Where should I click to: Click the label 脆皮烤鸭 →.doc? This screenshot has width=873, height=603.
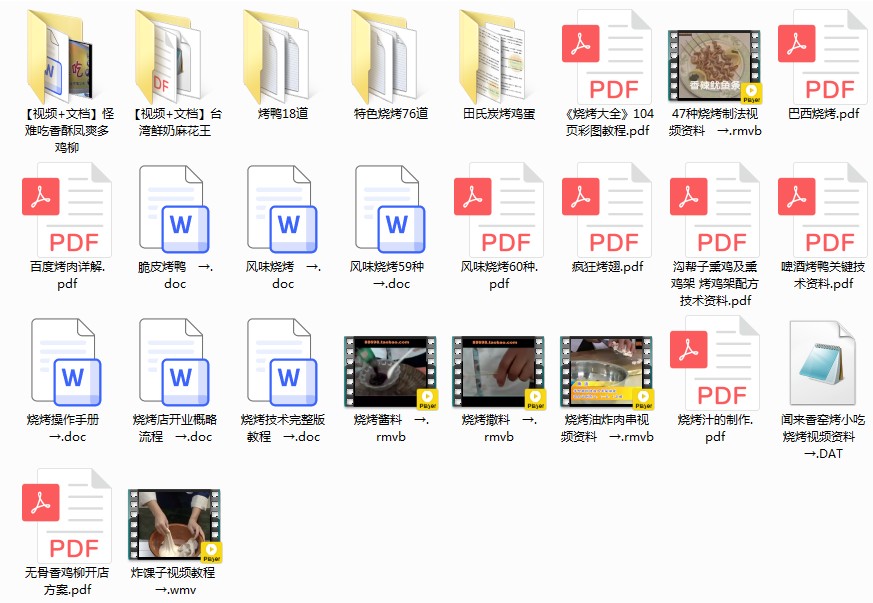[x=175, y=275]
